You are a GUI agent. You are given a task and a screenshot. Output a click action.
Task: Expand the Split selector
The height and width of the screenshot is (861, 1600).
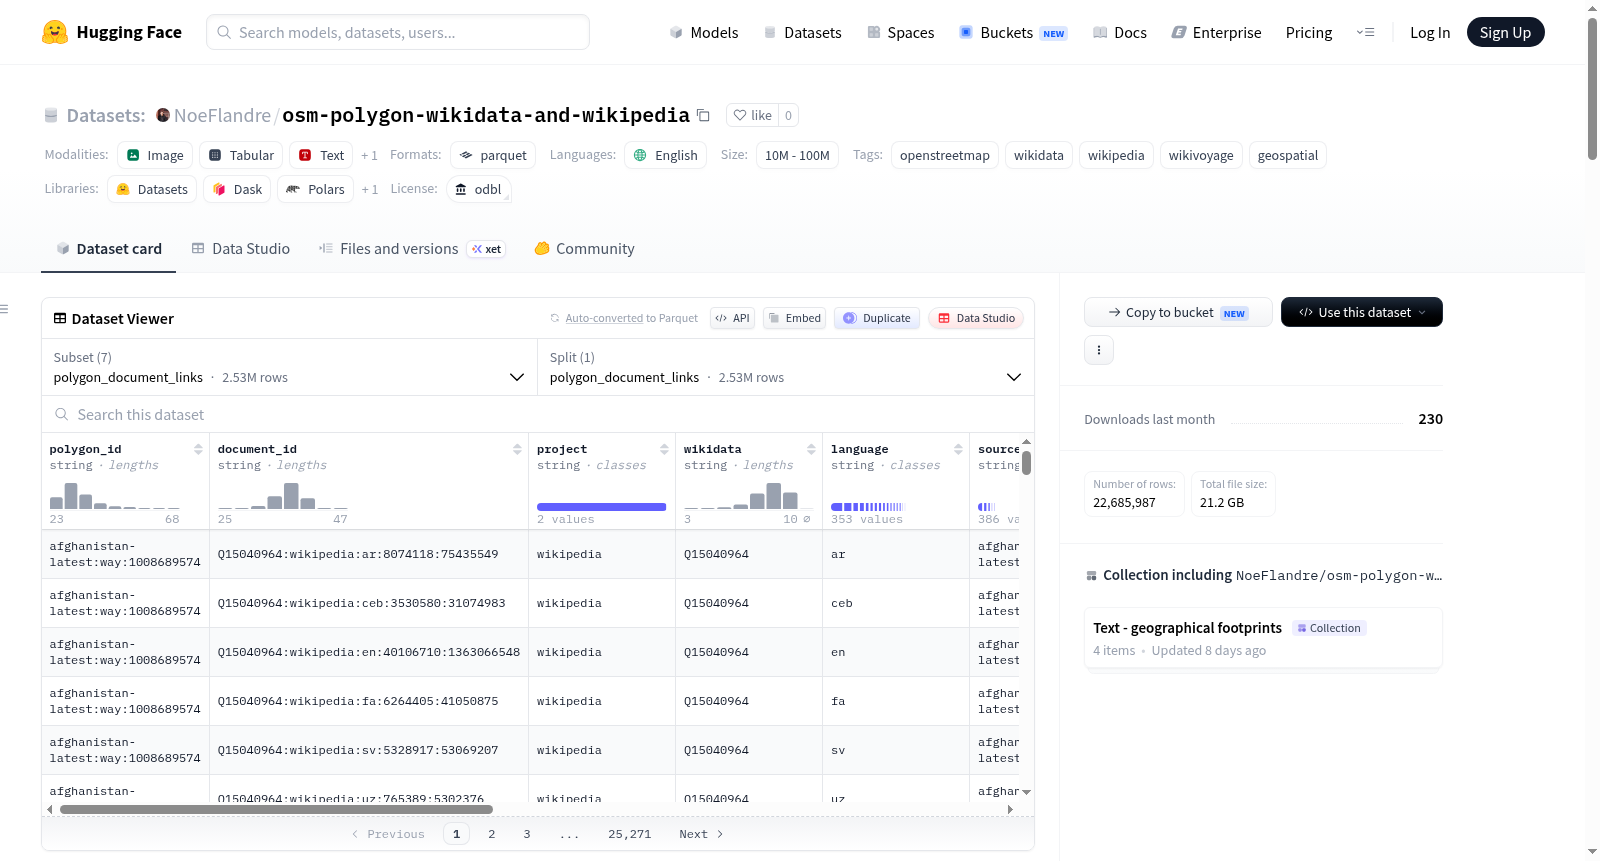786,367
